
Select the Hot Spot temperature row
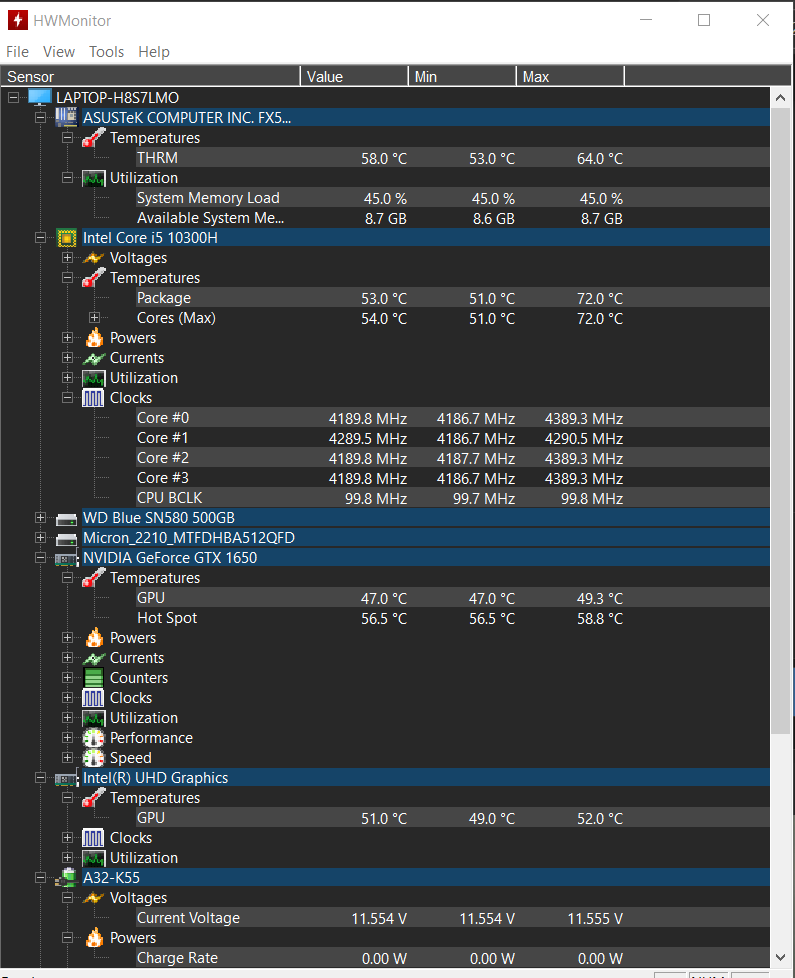coord(453,617)
